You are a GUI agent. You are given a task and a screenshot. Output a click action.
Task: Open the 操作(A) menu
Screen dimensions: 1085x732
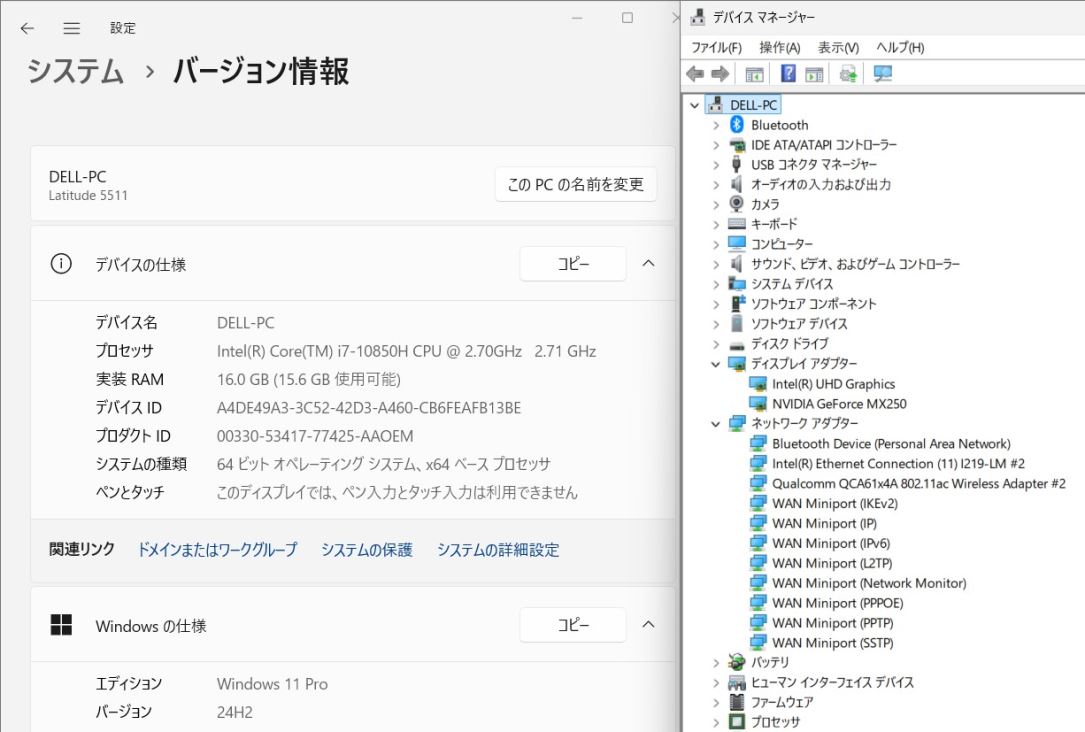coord(779,47)
